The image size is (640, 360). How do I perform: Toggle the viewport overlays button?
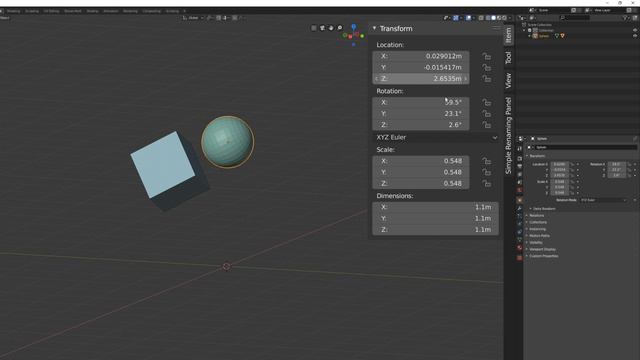468,18
